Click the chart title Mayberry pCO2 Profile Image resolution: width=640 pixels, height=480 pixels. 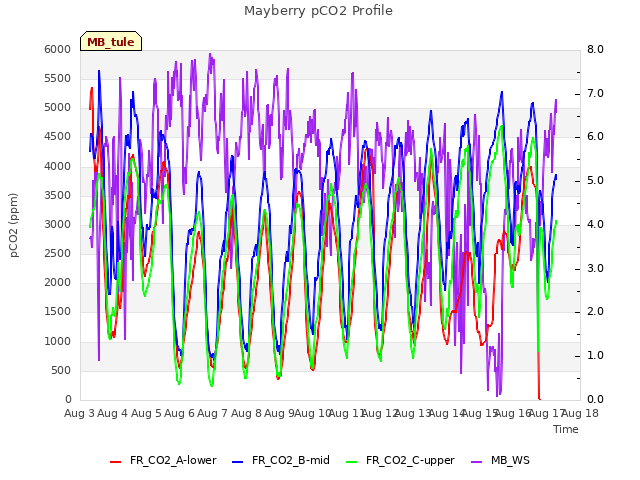(318, 11)
